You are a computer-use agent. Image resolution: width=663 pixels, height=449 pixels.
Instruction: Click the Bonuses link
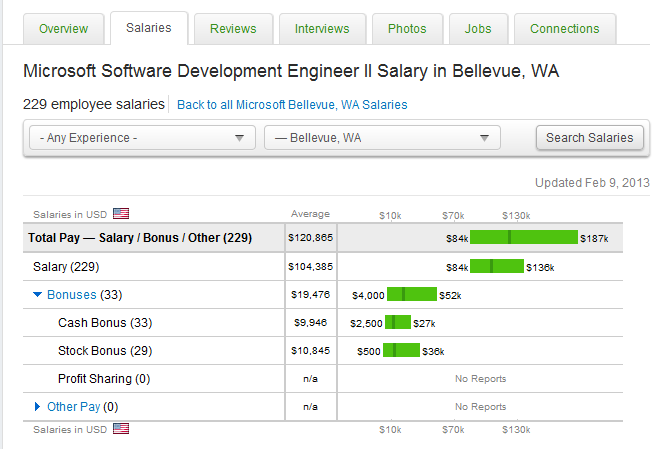[x=71, y=295]
